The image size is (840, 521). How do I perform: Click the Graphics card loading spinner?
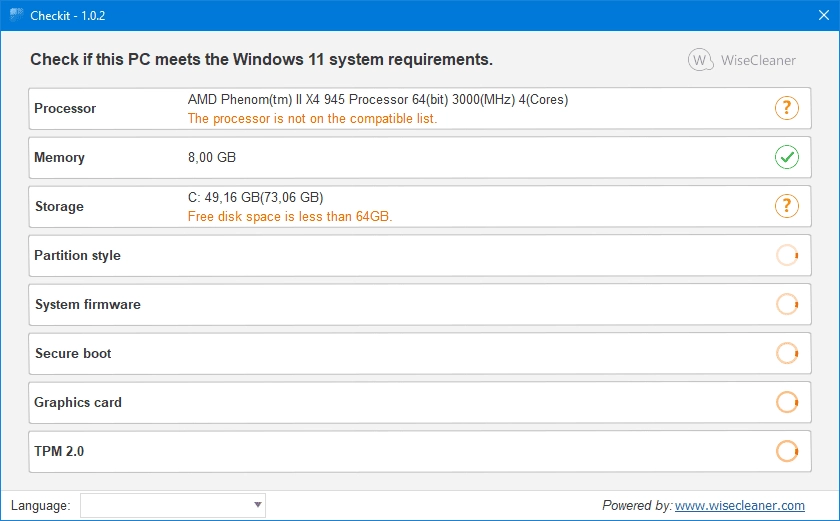(787, 402)
